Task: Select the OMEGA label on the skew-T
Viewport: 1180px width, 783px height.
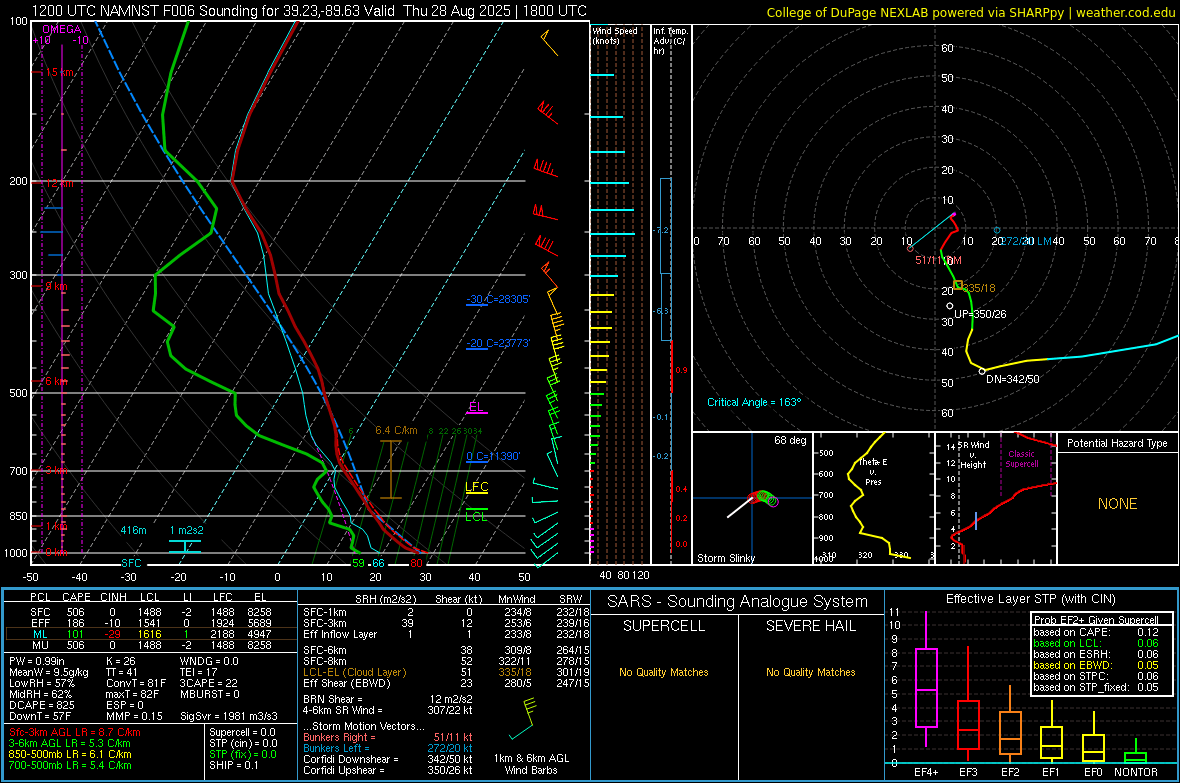Action: 62,29
